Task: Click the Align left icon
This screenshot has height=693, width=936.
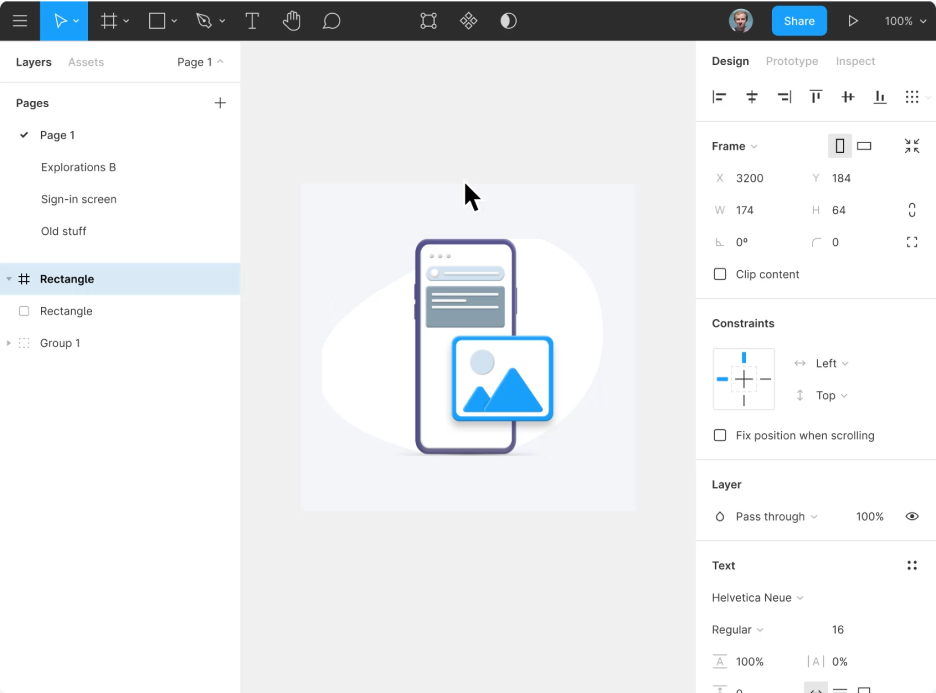Action: 719,96
